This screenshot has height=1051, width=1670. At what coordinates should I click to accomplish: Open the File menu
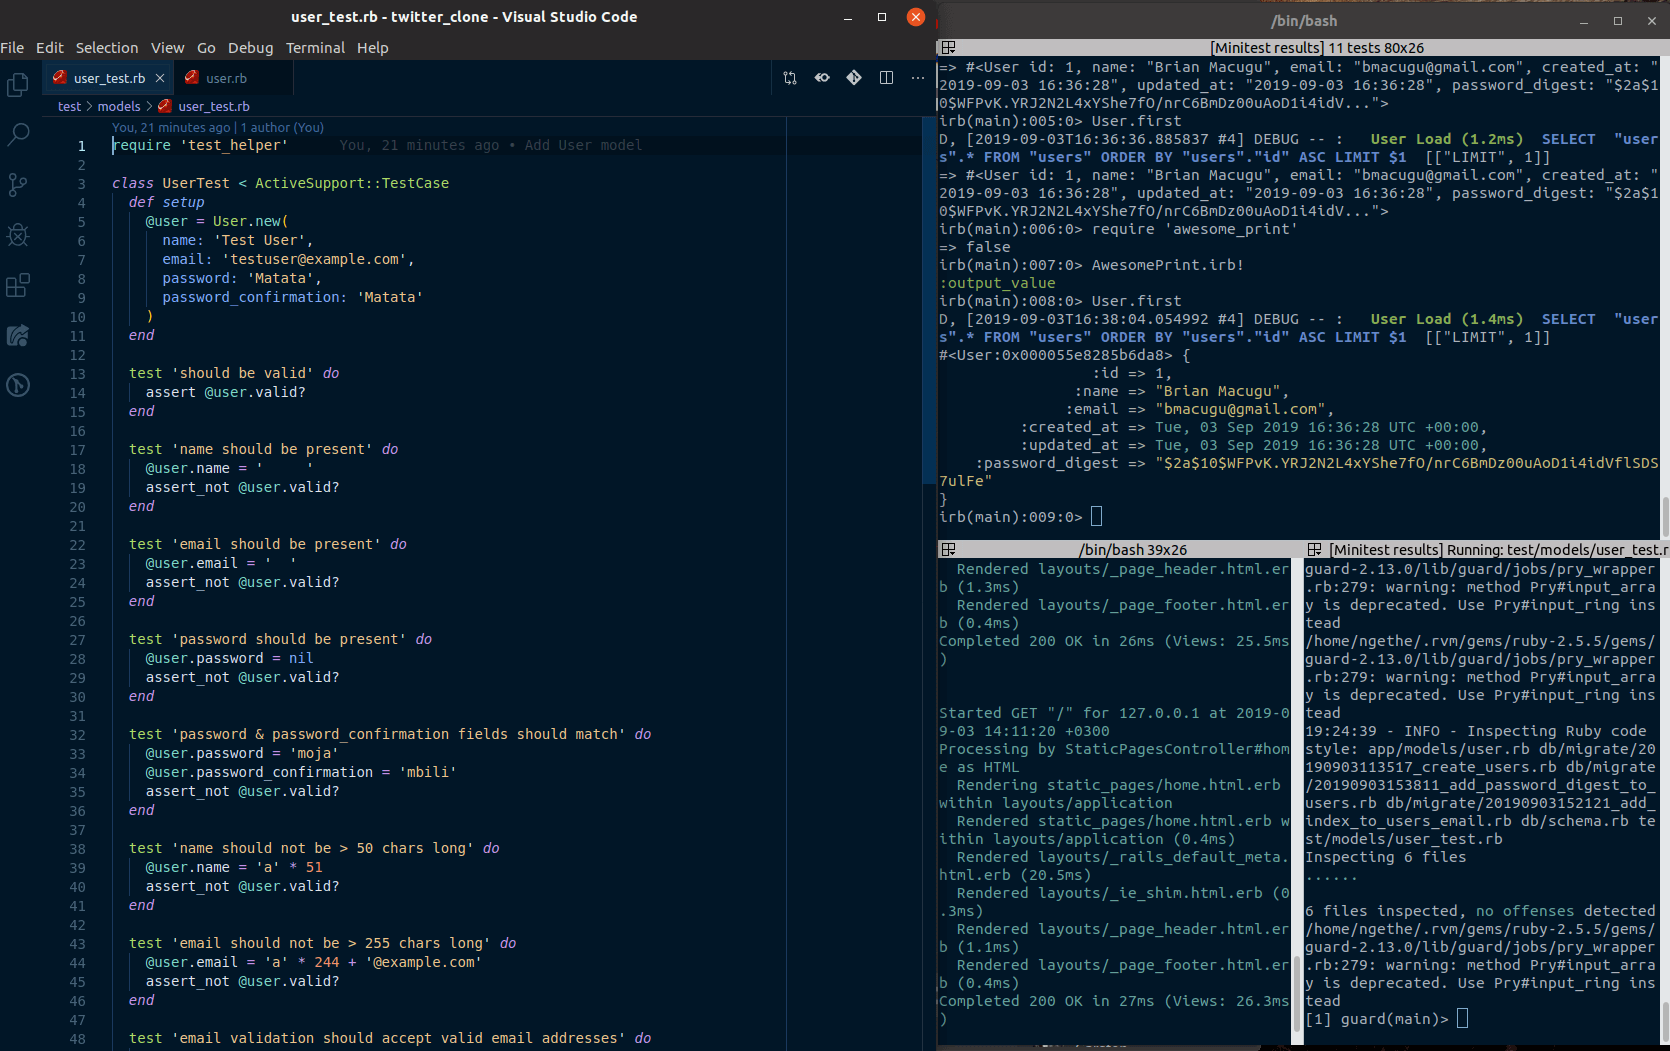tap(12, 48)
